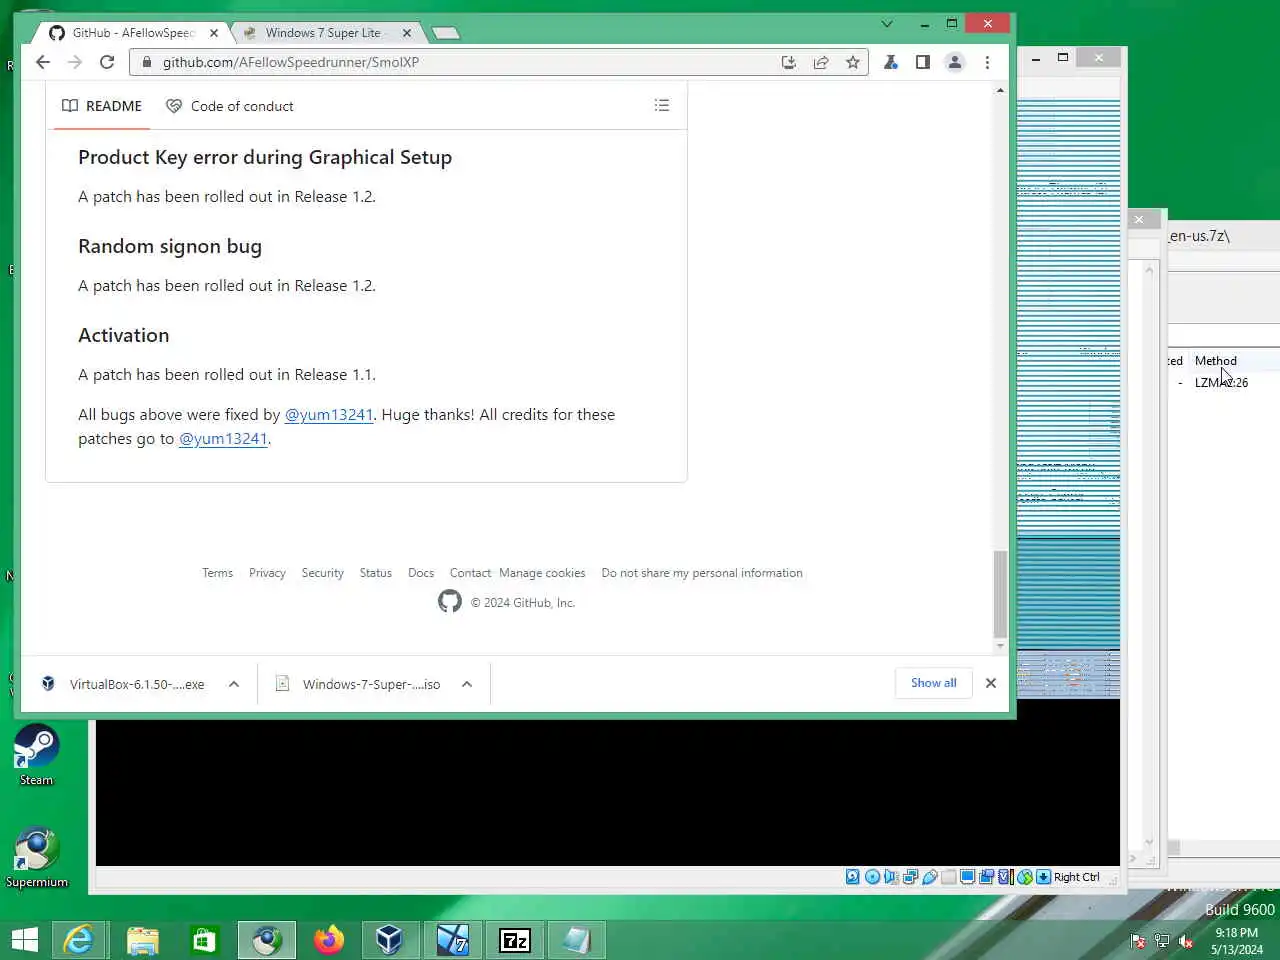Bookmark this page with the star icon
Image resolution: width=1280 pixels, height=960 pixels.
tap(853, 62)
